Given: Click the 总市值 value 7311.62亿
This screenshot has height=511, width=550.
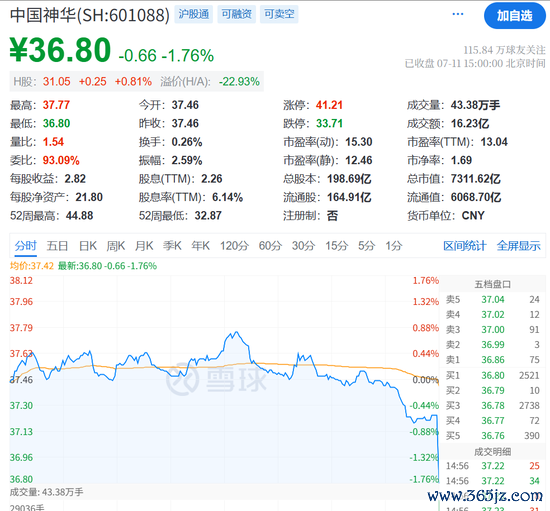Looking at the screenshot, I should pyautogui.click(x=476, y=179).
